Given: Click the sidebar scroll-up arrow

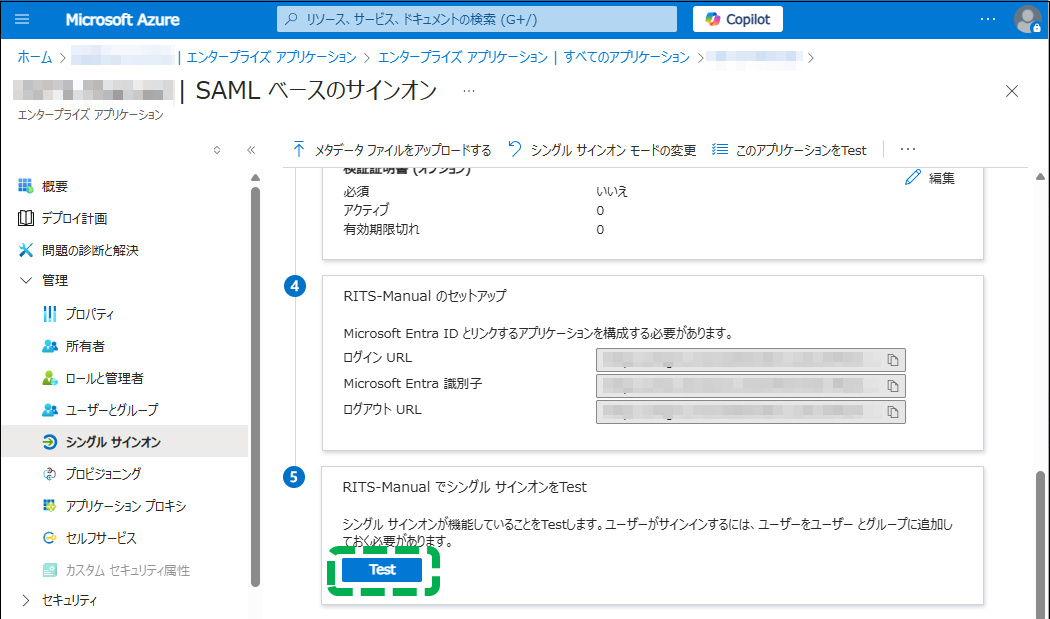Looking at the screenshot, I should (255, 178).
